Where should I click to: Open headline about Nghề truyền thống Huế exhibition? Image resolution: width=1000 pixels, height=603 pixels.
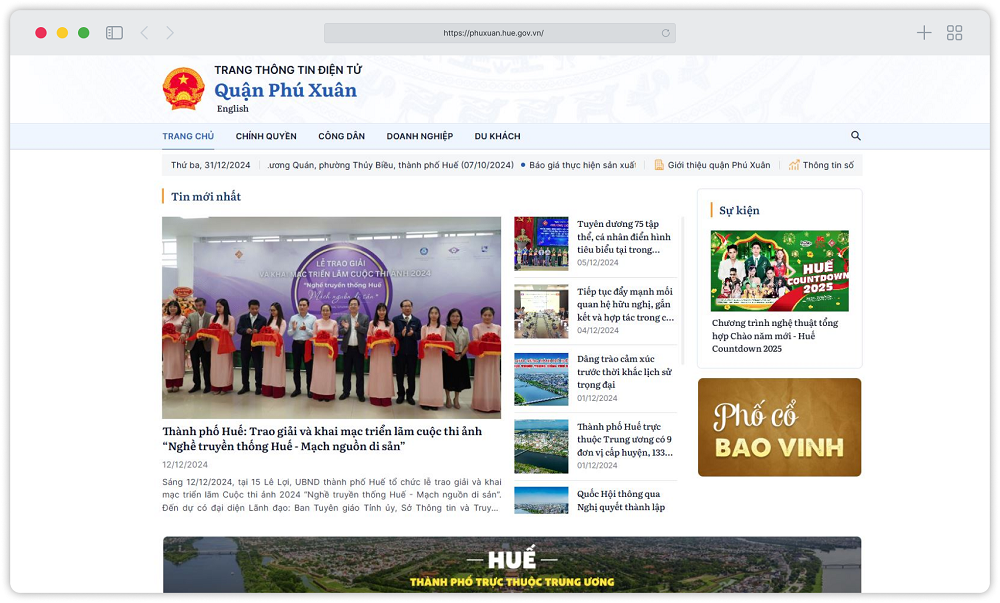click(322, 438)
